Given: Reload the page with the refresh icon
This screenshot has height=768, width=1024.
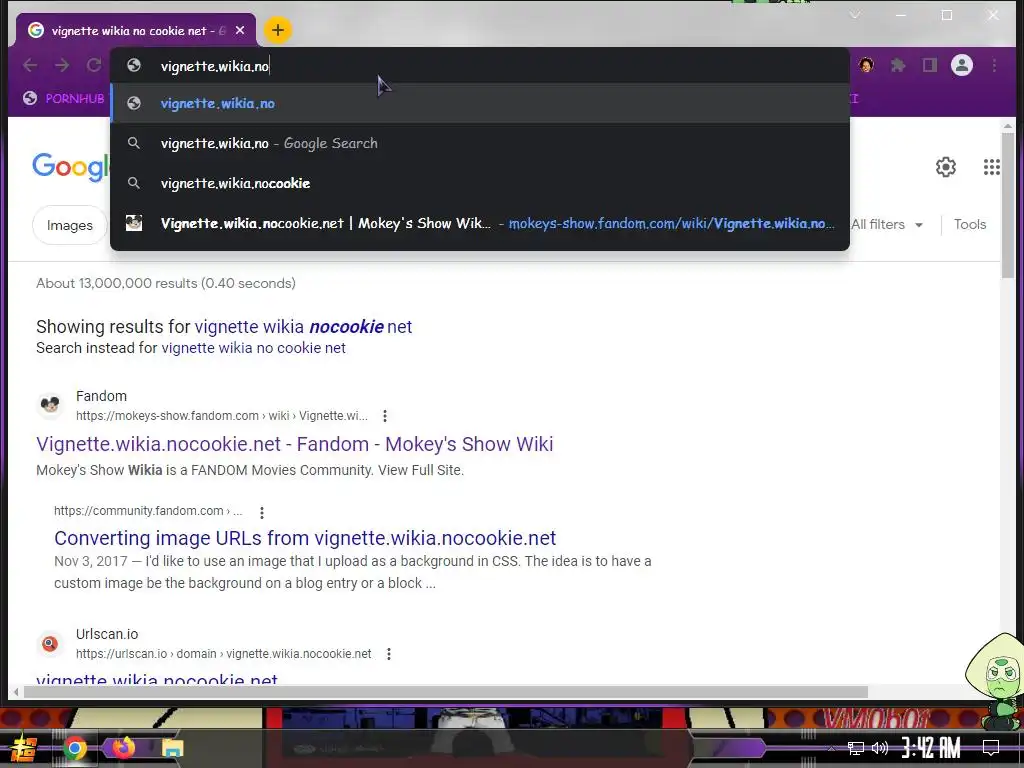Looking at the screenshot, I should click(94, 65).
